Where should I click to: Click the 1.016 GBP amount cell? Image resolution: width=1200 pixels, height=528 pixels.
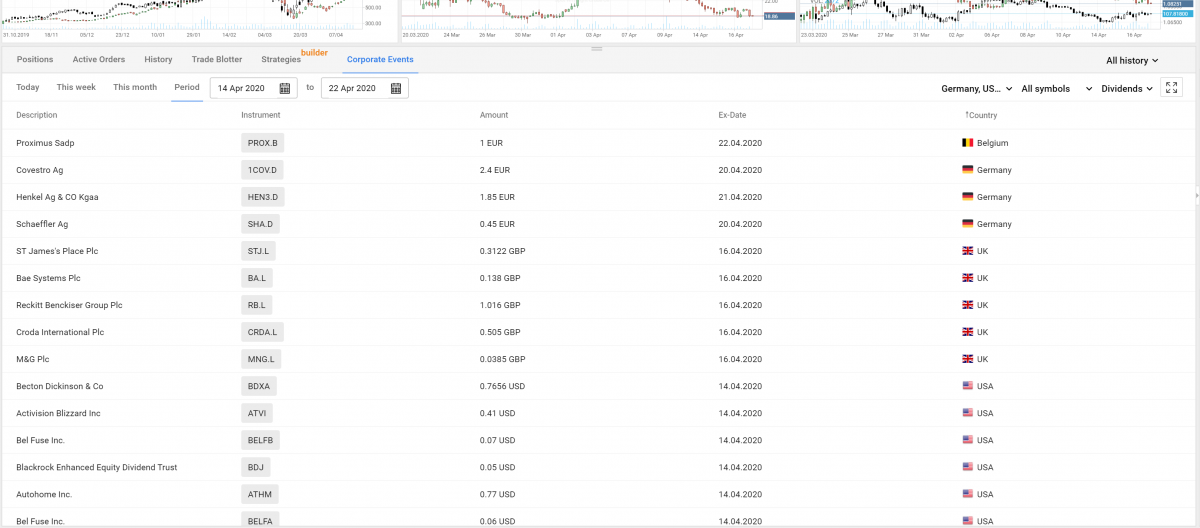coord(500,305)
